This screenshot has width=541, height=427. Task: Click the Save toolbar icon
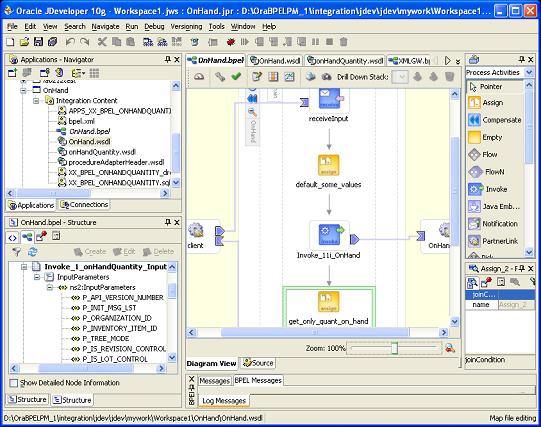pyautogui.click(x=38, y=42)
